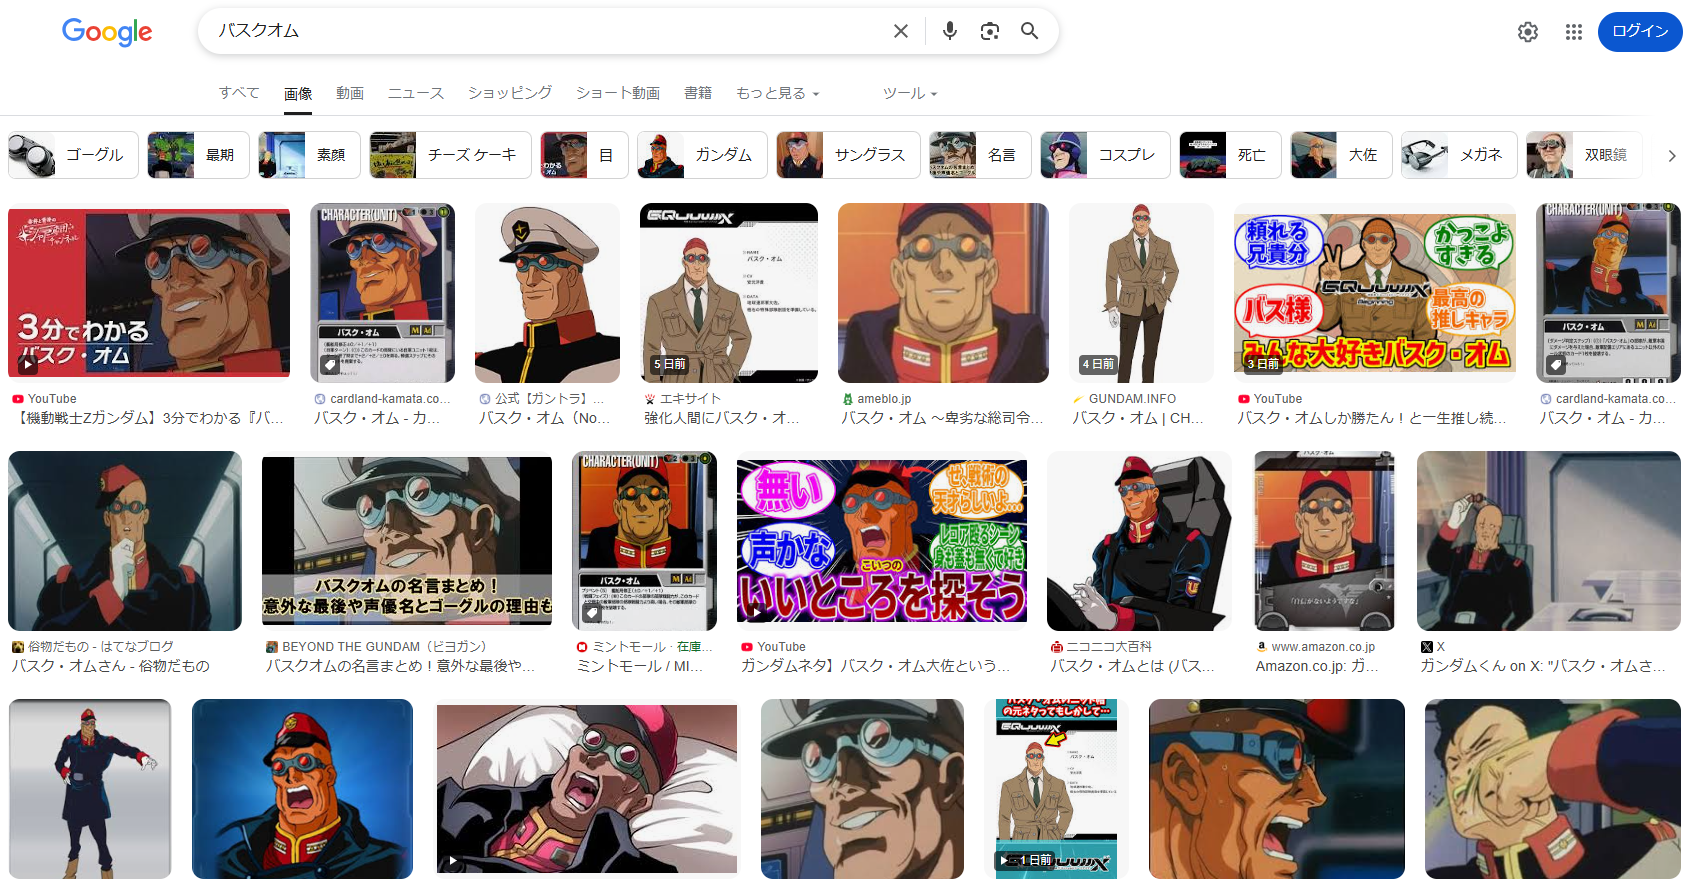This screenshot has width=1684, height=886.
Task: Open the 書籍 tab
Action: click(x=698, y=93)
